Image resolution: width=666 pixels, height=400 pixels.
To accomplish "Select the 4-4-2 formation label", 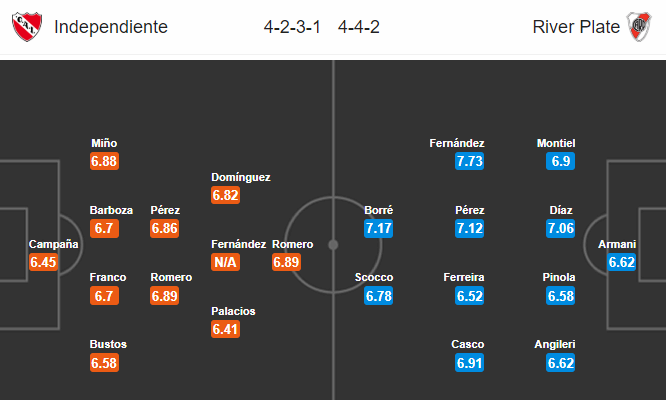I will 358,27.
